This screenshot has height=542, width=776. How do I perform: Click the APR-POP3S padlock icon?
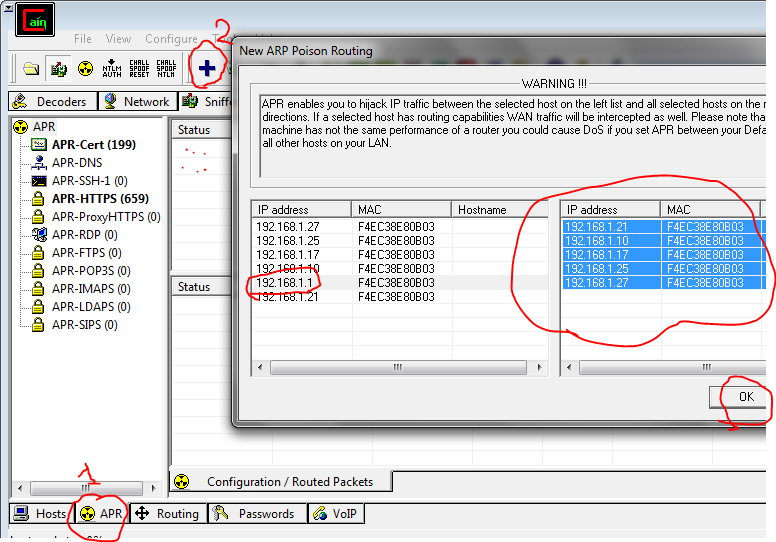pyautogui.click(x=38, y=271)
